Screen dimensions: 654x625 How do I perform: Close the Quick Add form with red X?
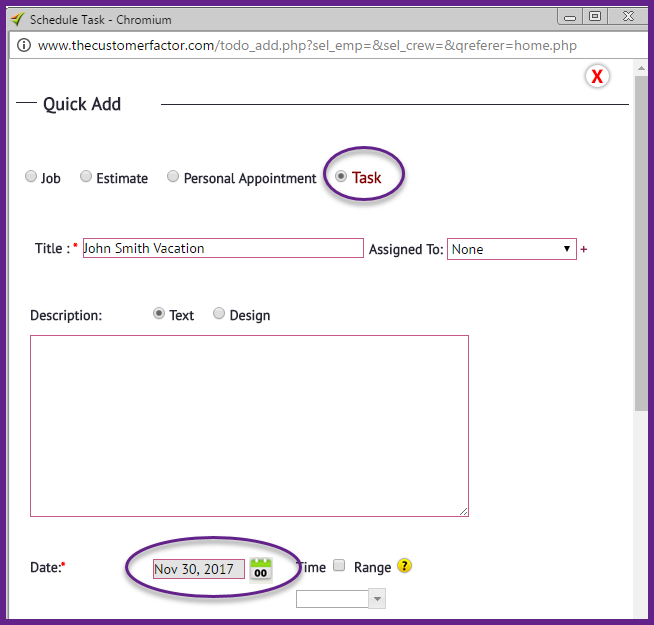[597, 76]
